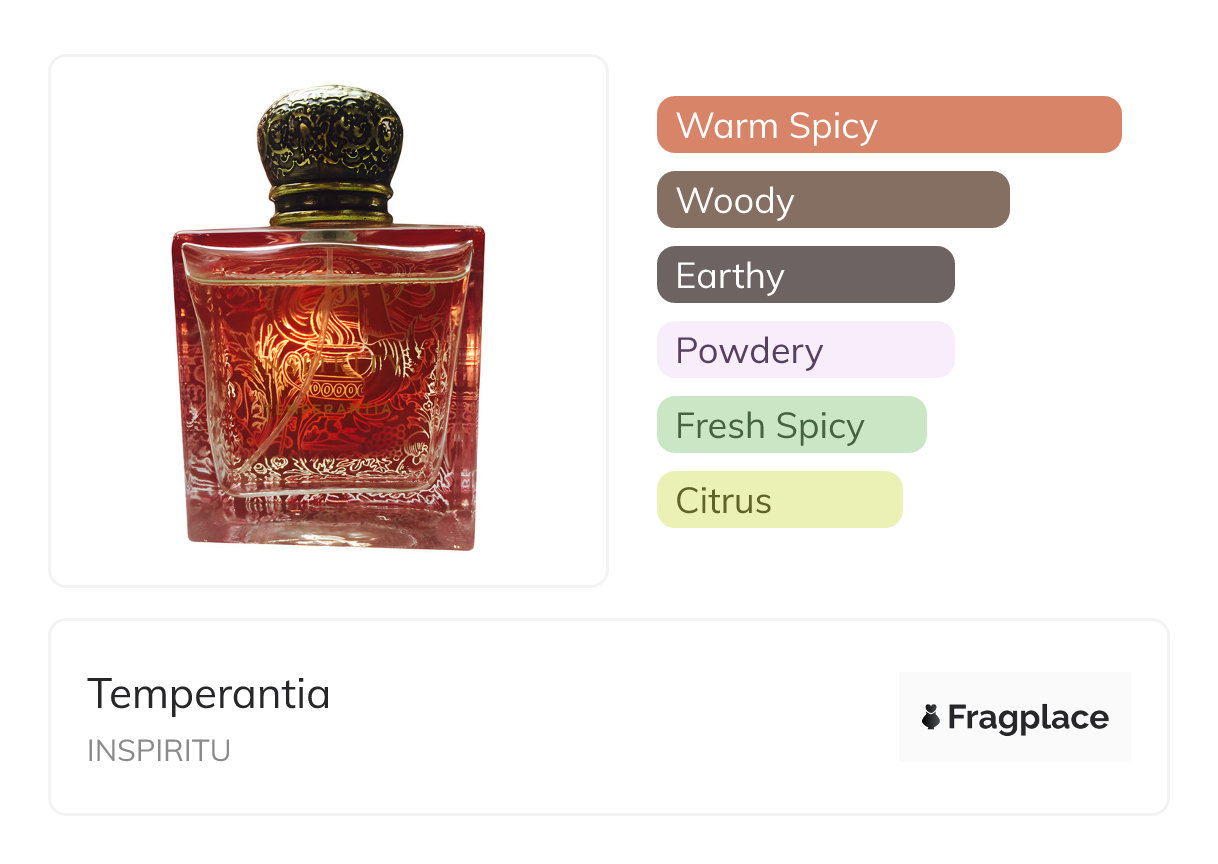Screen dimensions: 1218x864
Task: Click the 'Woody' label text
Action: click(x=735, y=201)
